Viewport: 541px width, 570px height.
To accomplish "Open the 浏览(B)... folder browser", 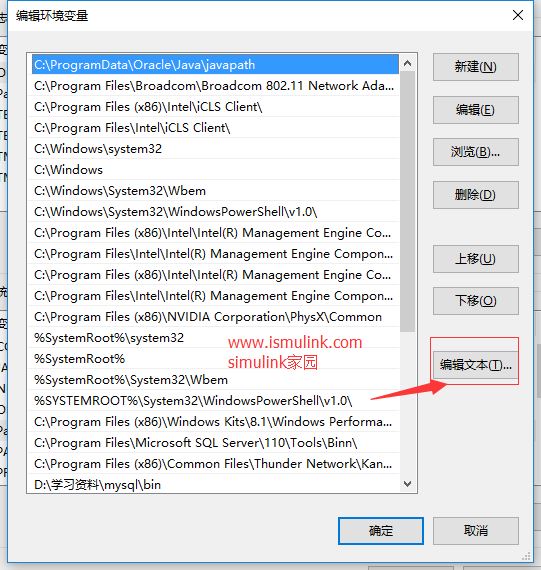I will 476,152.
